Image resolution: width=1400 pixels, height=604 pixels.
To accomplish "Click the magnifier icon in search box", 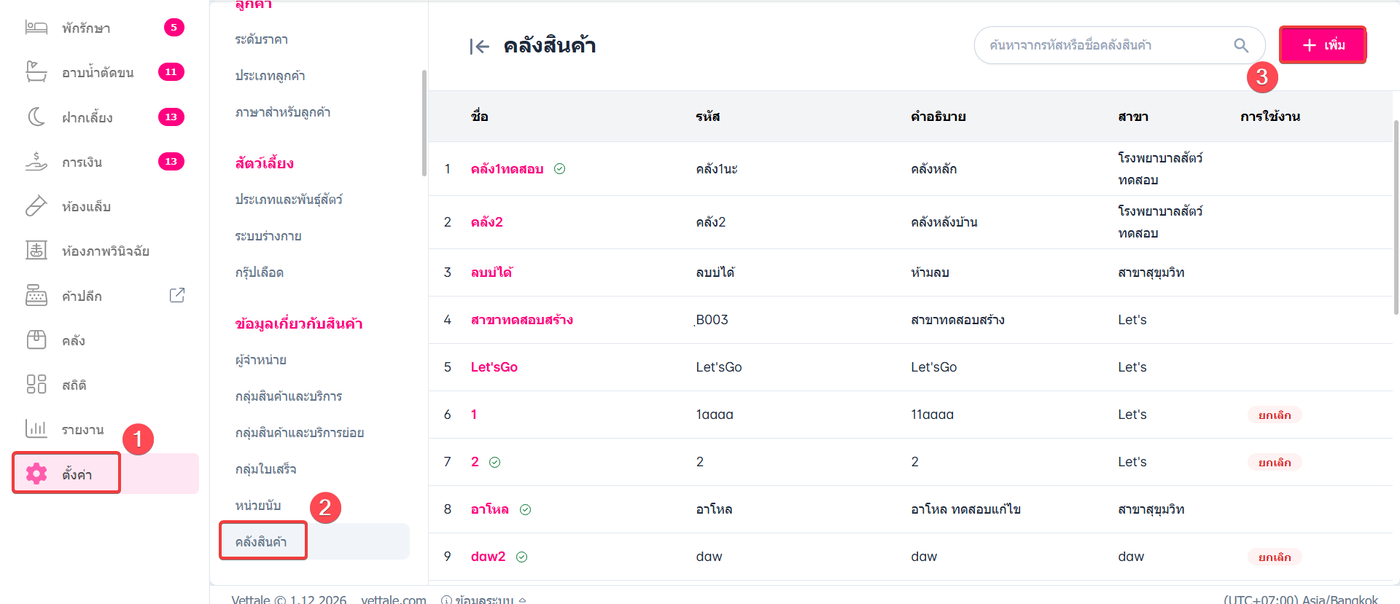I will point(1241,45).
